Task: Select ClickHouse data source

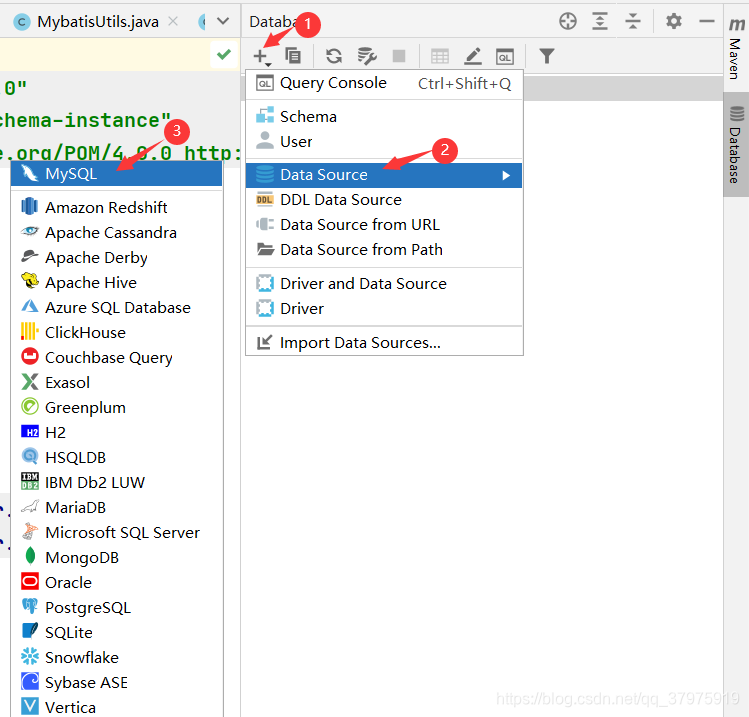Action: tap(117, 333)
